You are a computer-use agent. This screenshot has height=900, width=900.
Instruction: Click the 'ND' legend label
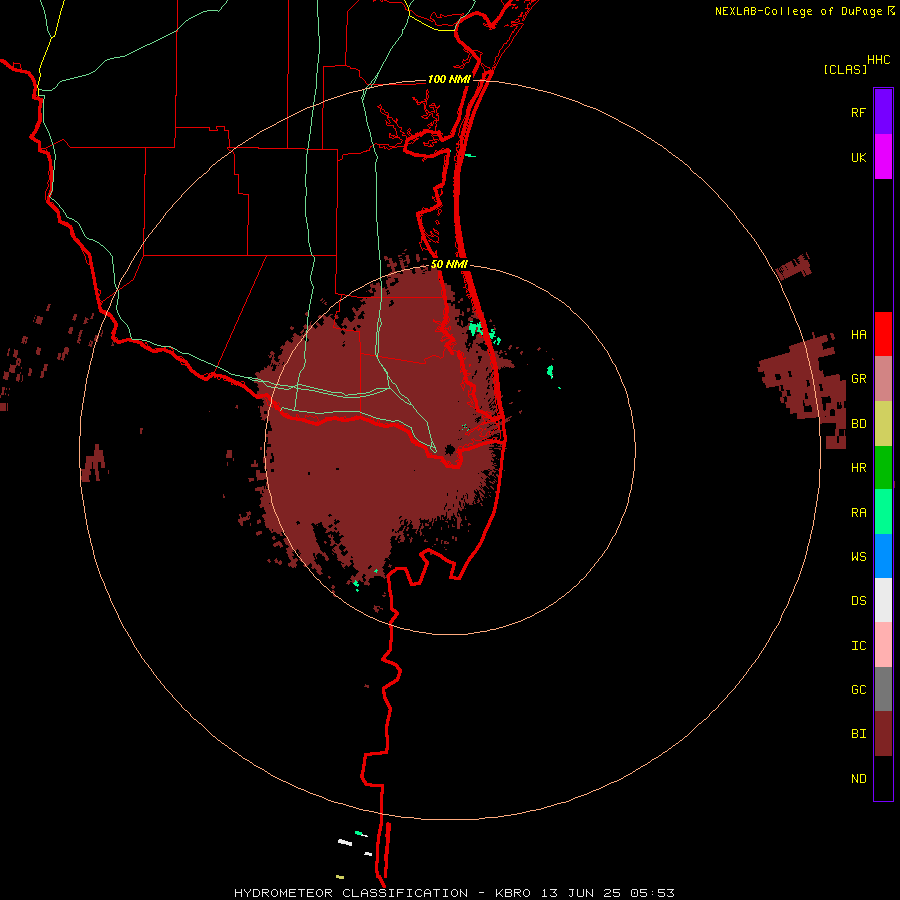point(858,779)
